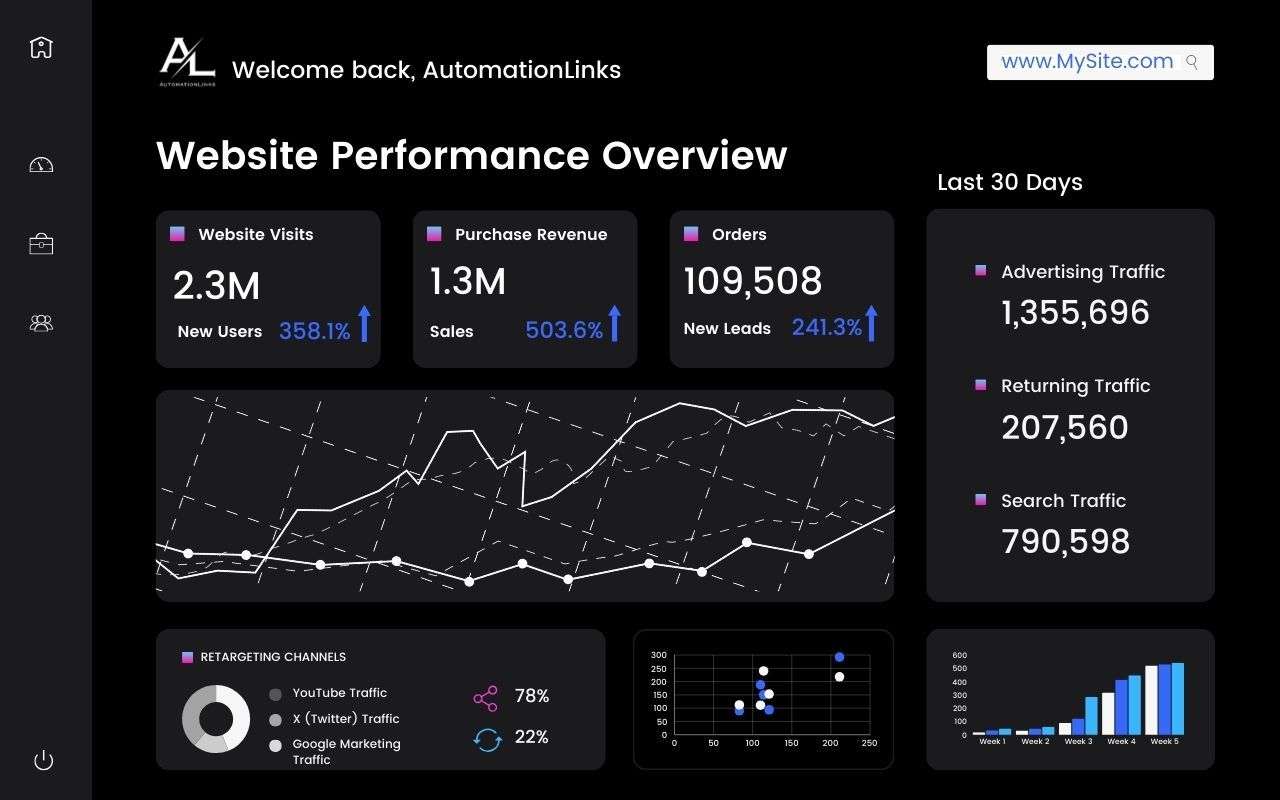1280x800 pixels.
Task: Click the Search Traffic square marker
Action: click(981, 499)
